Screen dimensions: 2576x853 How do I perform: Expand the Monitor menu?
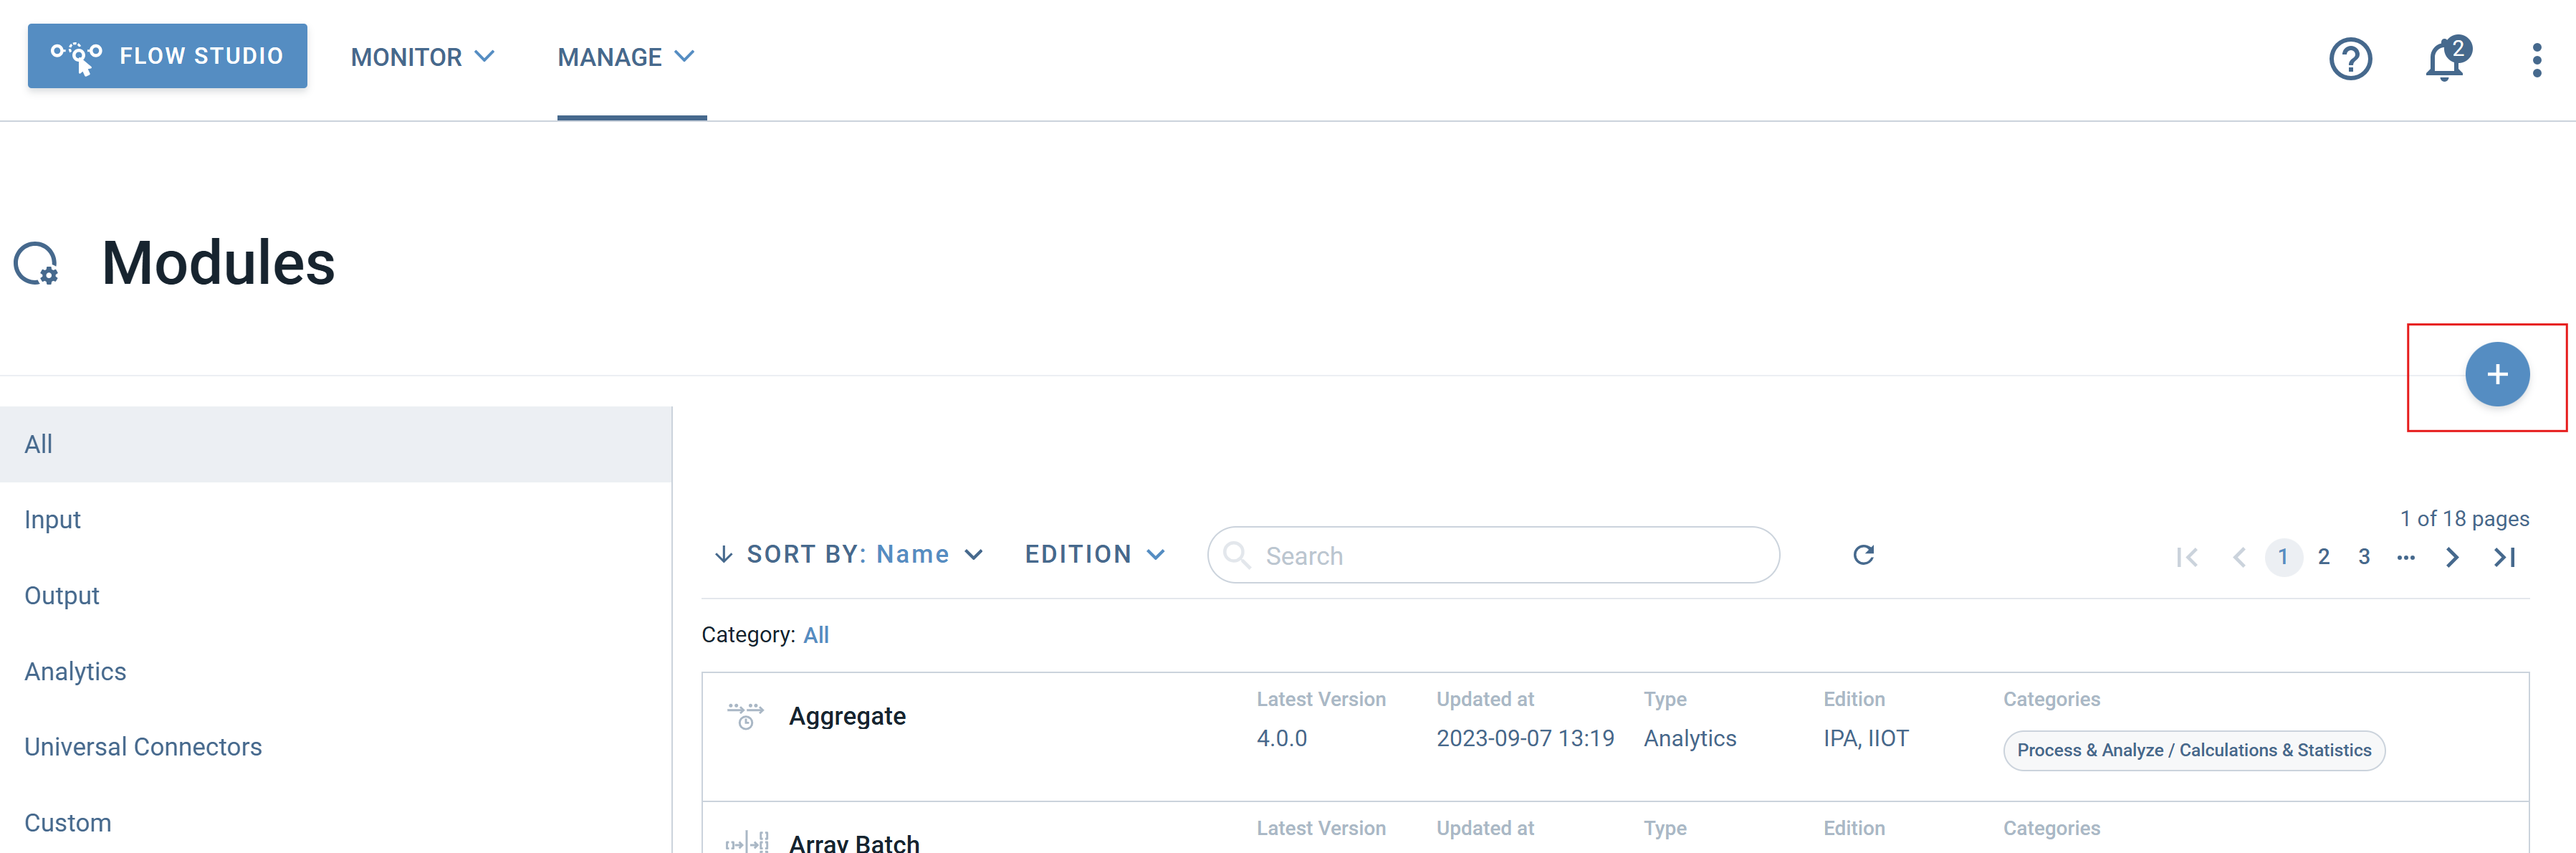[422, 57]
